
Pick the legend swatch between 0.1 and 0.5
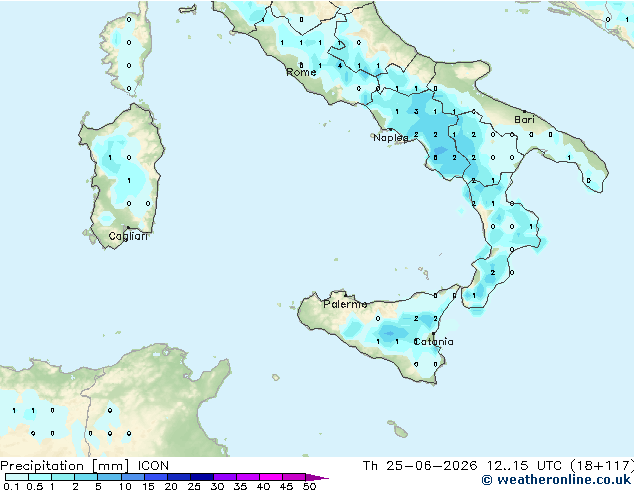click(17, 477)
